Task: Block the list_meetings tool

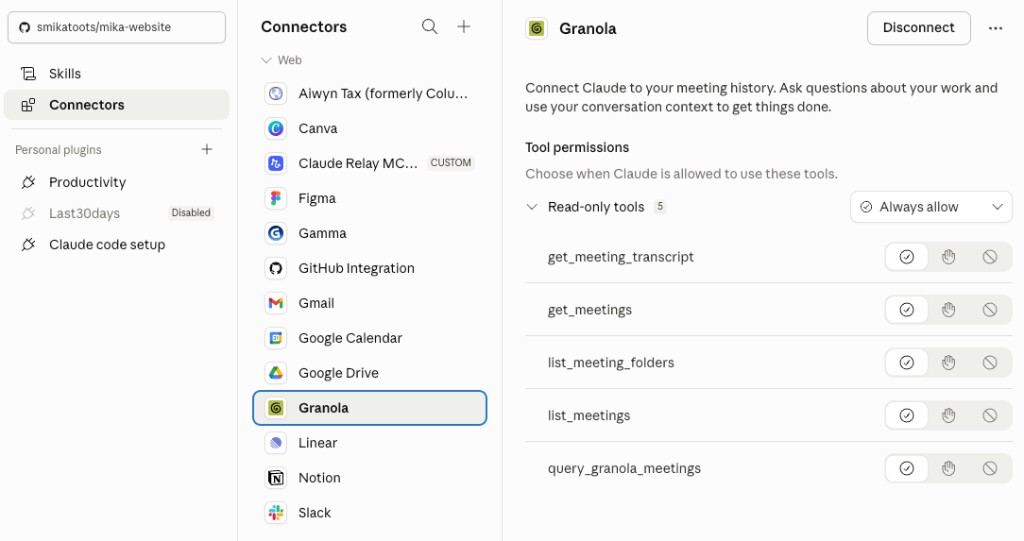Action: [990, 415]
